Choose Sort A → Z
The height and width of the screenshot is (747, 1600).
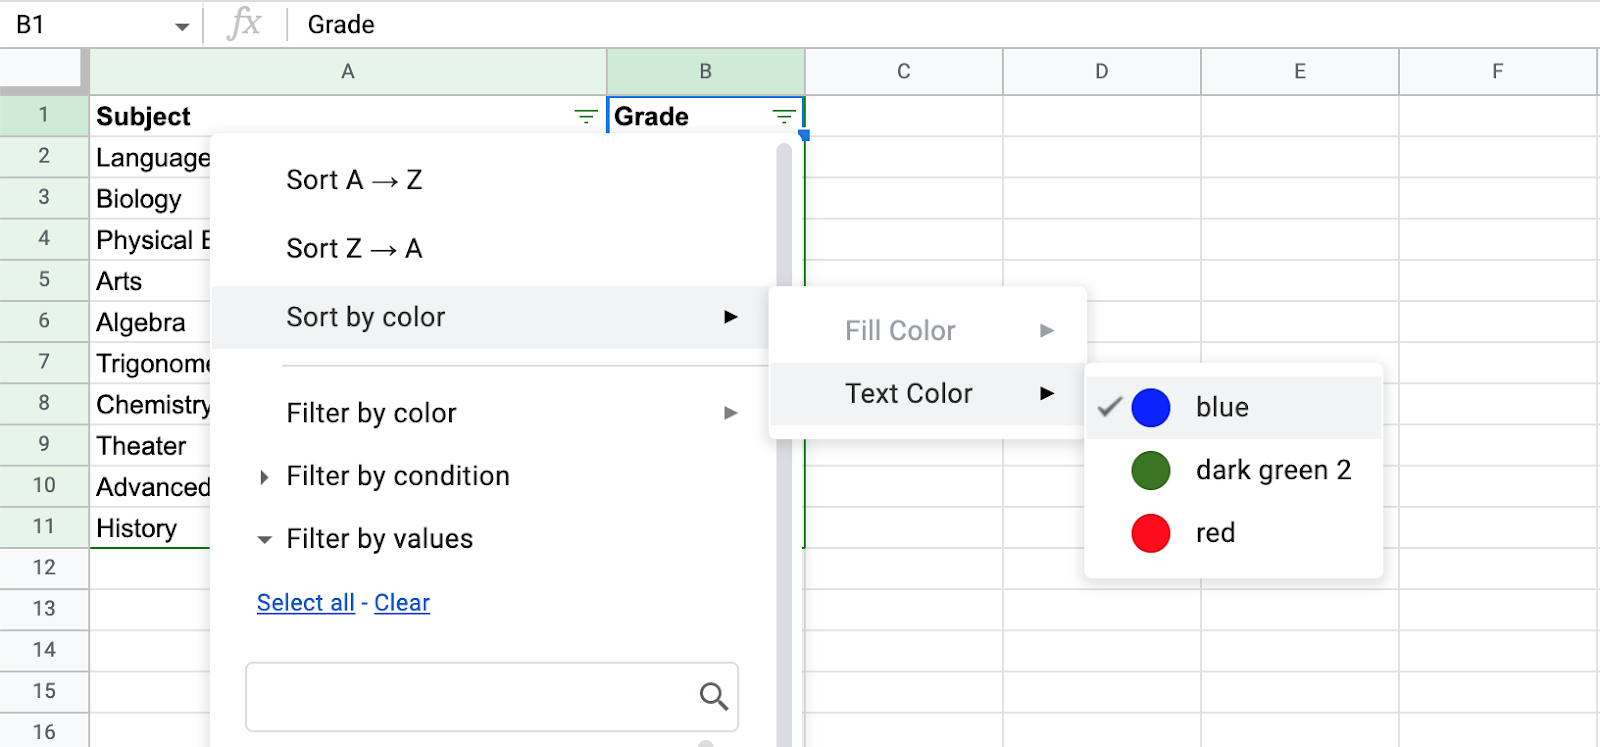pyautogui.click(x=354, y=180)
